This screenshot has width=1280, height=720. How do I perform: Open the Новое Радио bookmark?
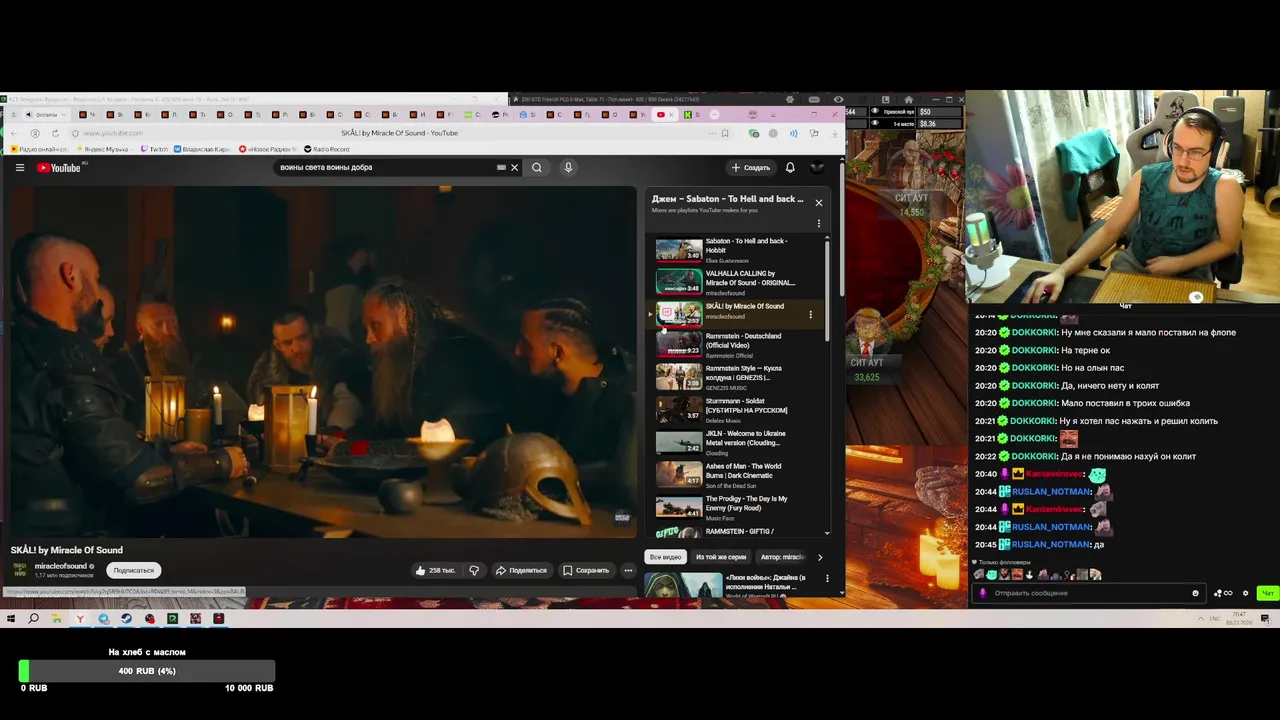[x=267, y=149]
